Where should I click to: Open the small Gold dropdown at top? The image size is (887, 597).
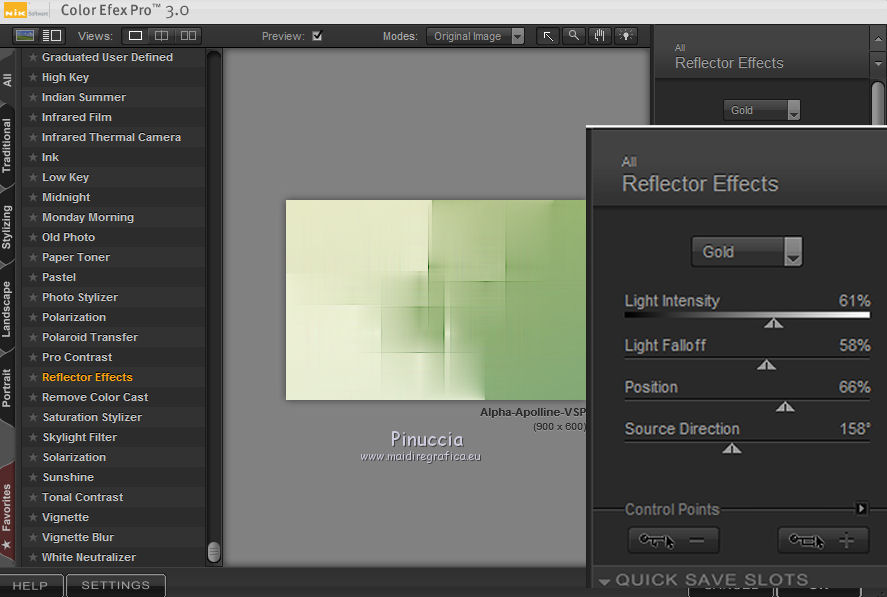(761, 110)
